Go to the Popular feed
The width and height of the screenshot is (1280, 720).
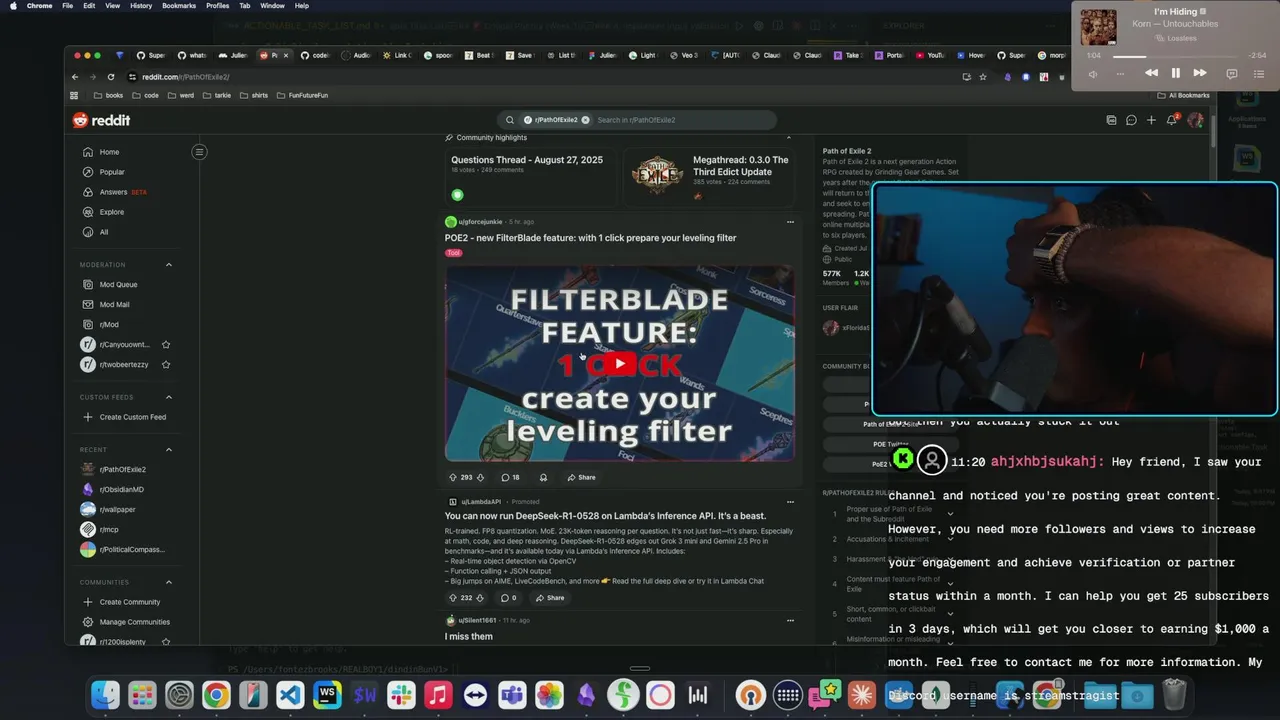pyautogui.click(x=103, y=172)
